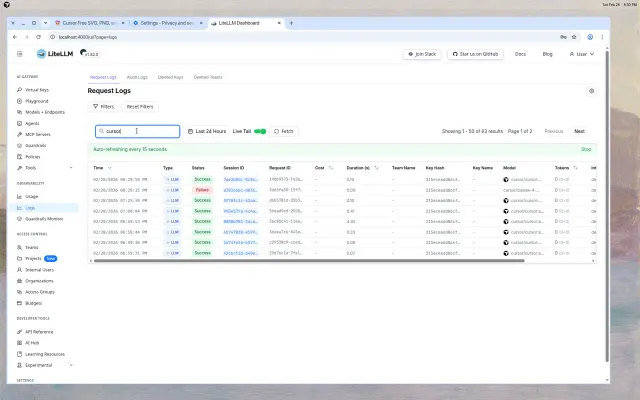
Task: Click the Failure status badge row
Action: click(202, 190)
